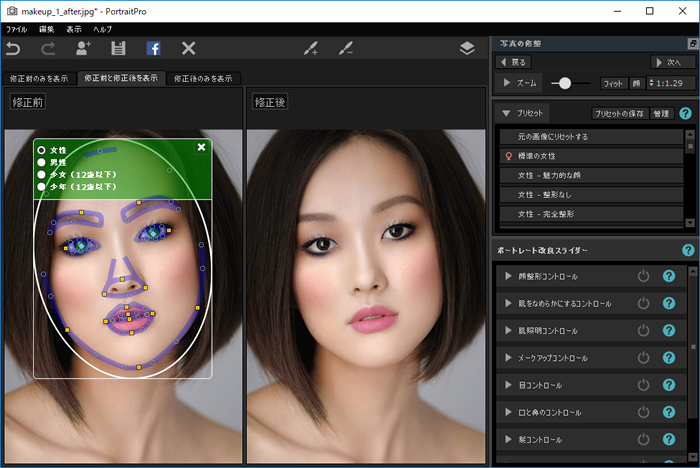Click プリセットの保存 button

click(x=619, y=113)
